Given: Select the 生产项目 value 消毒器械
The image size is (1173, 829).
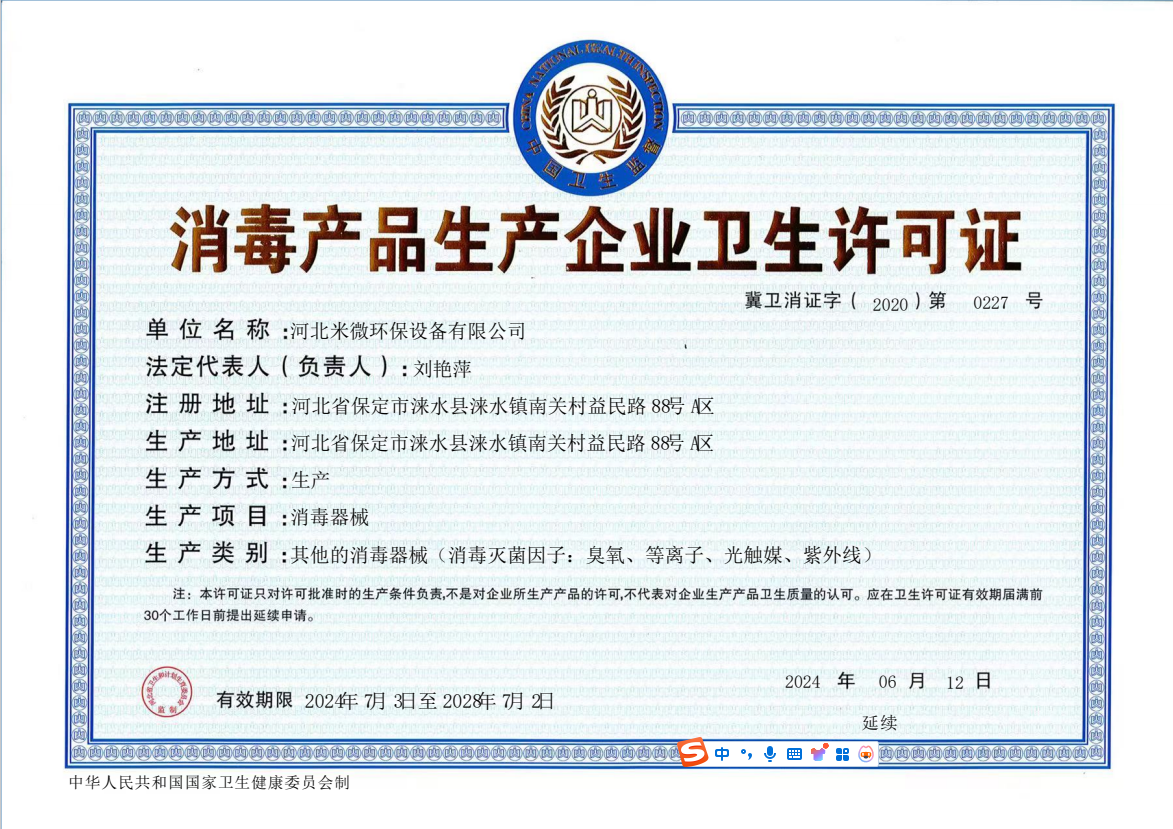Looking at the screenshot, I should [x=329, y=517].
